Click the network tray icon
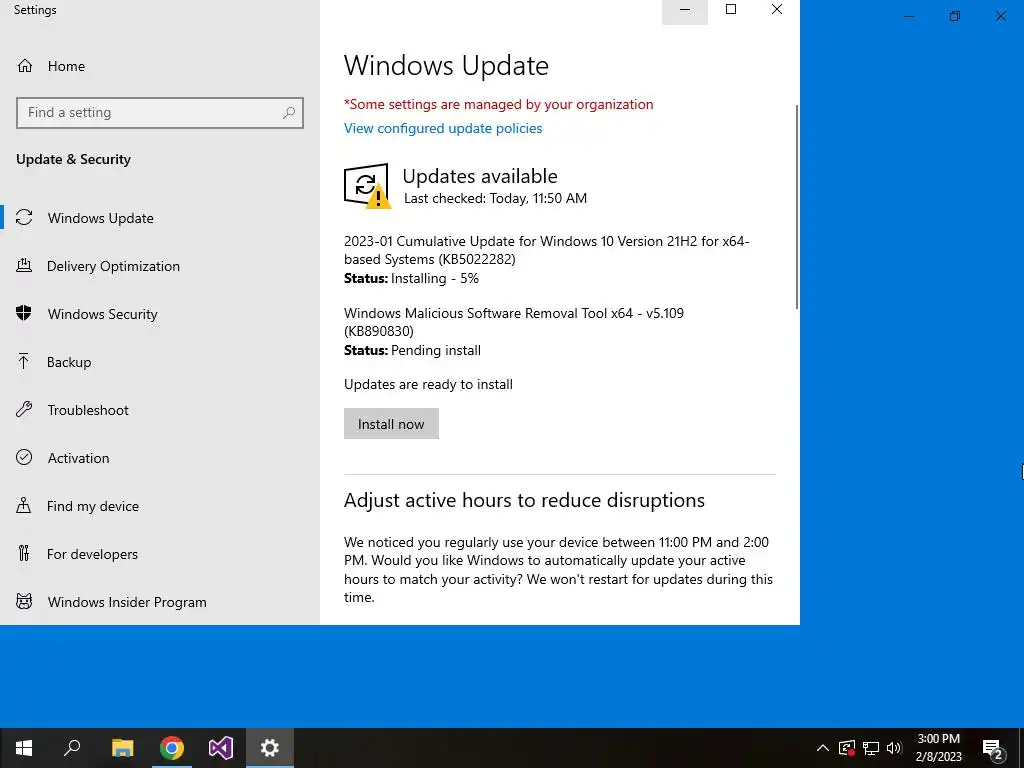This screenshot has width=1024, height=768. click(871, 748)
